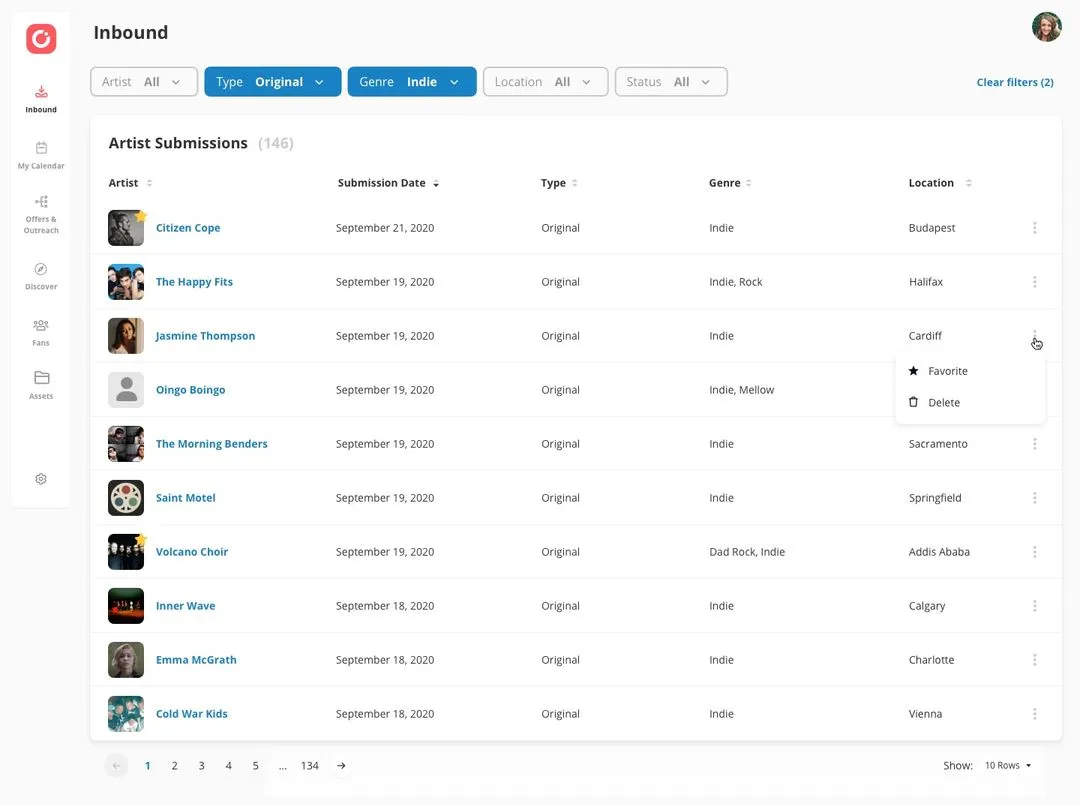The height and width of the screenshot is (806, 1080).
Task: Change the 10 Rows display dropdown
Action: tap(1008, 765)
